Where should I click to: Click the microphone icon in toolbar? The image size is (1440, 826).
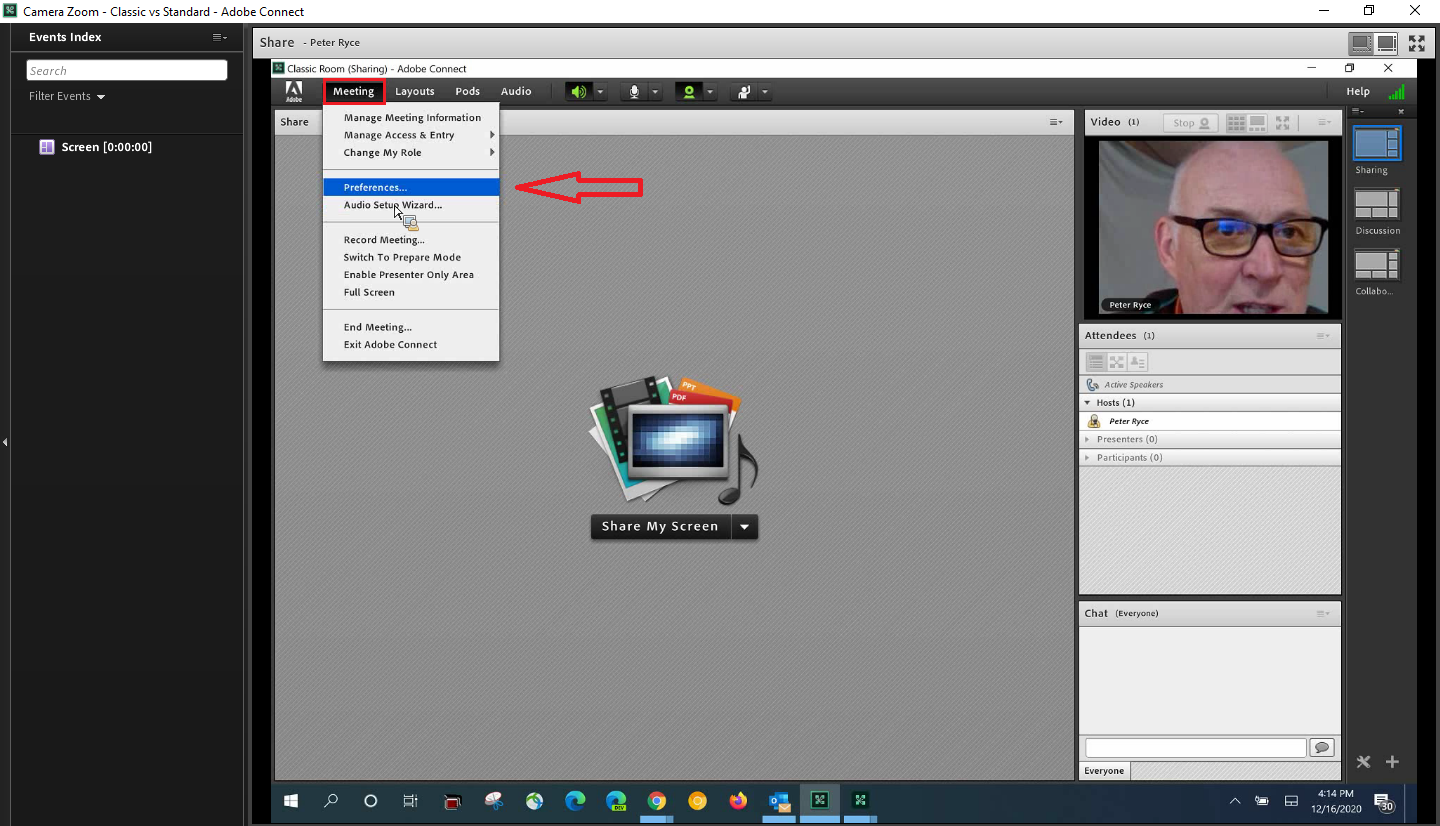point(634,92)
